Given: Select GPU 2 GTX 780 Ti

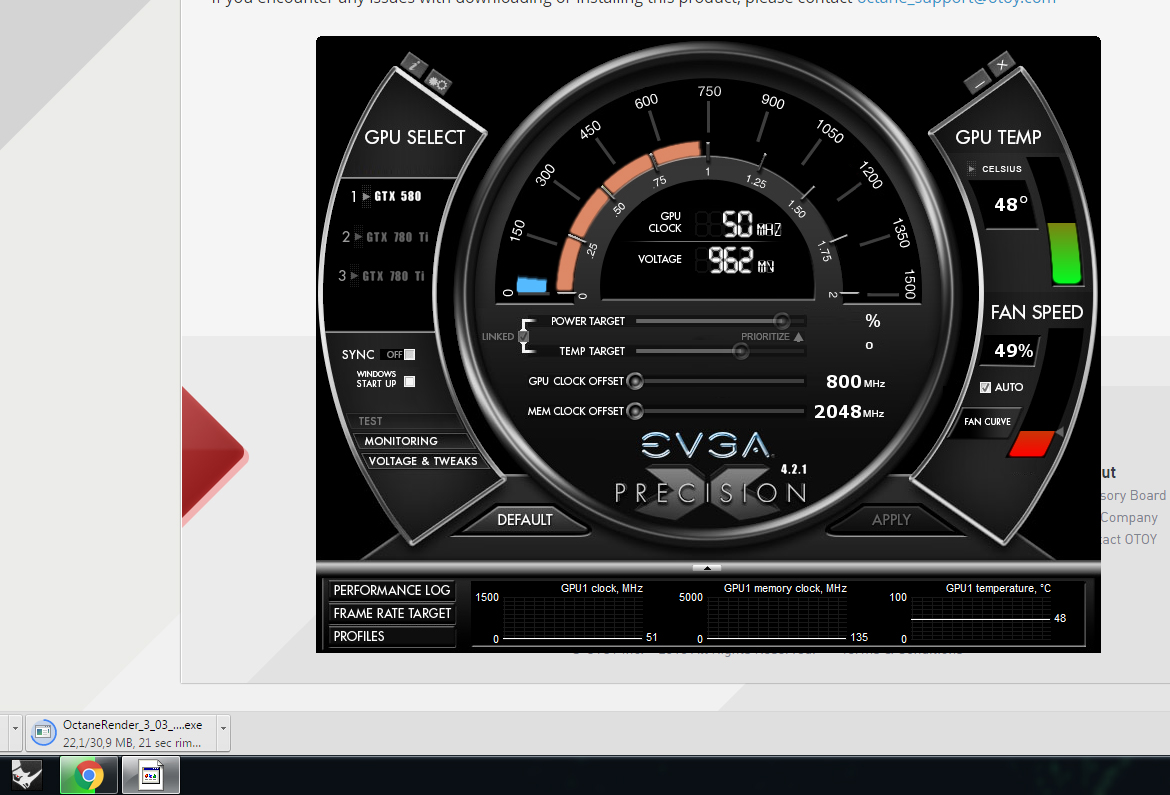Looking at the screenshot, I should (x=386, y=237).
